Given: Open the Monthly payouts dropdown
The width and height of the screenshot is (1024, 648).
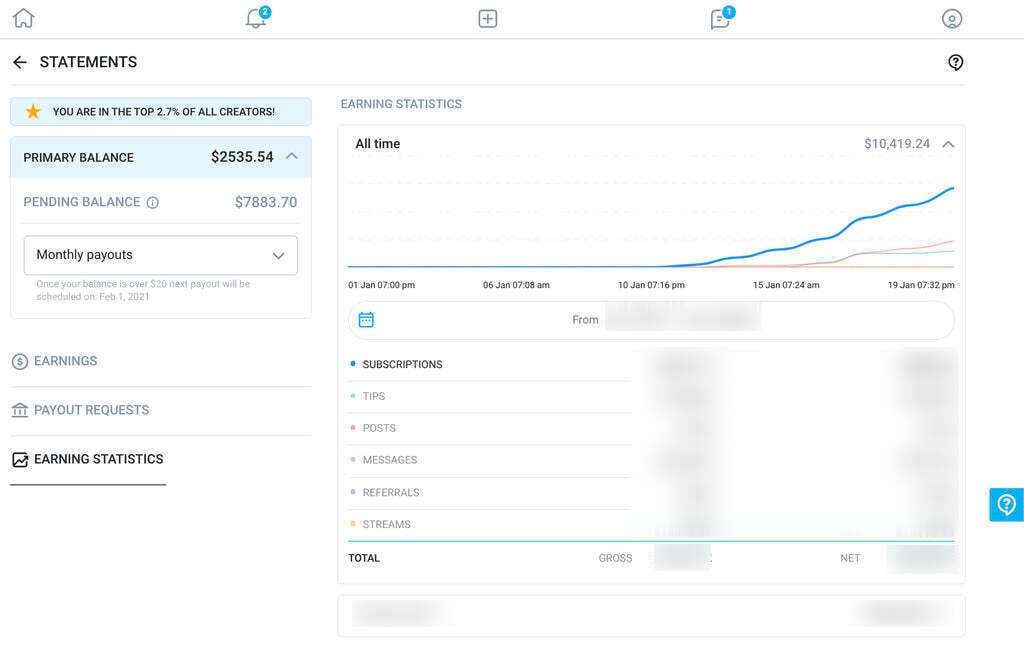Looking at the screenshot, I should (161, 255).
